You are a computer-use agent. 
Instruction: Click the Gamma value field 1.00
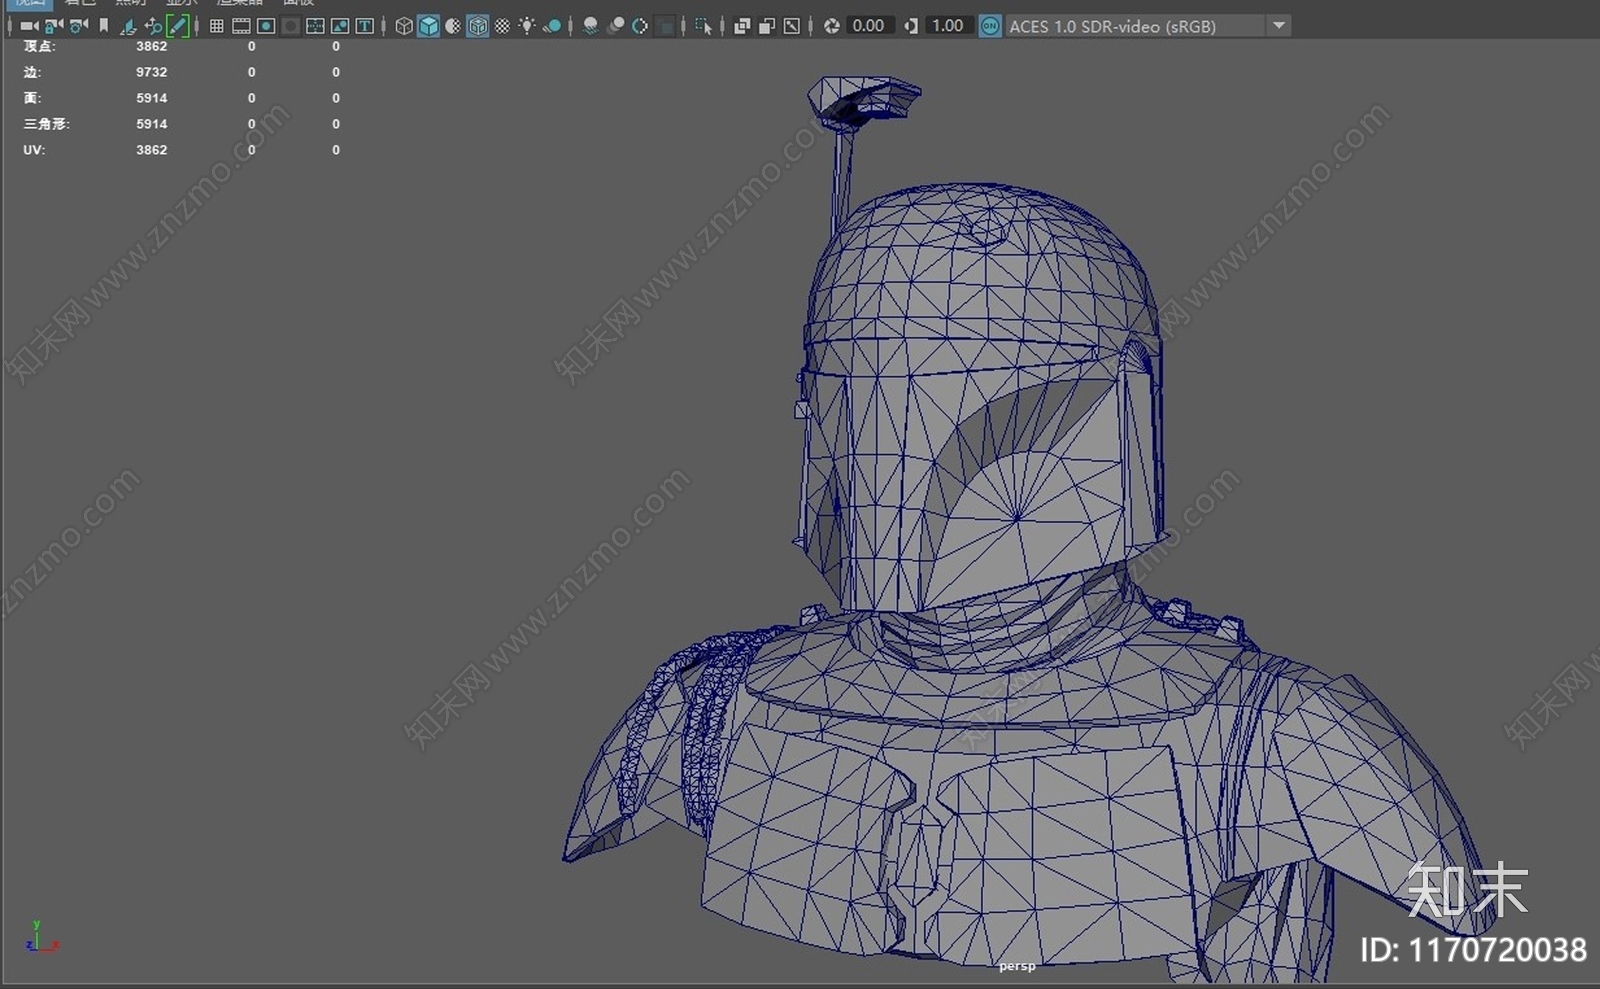[948, 26]
